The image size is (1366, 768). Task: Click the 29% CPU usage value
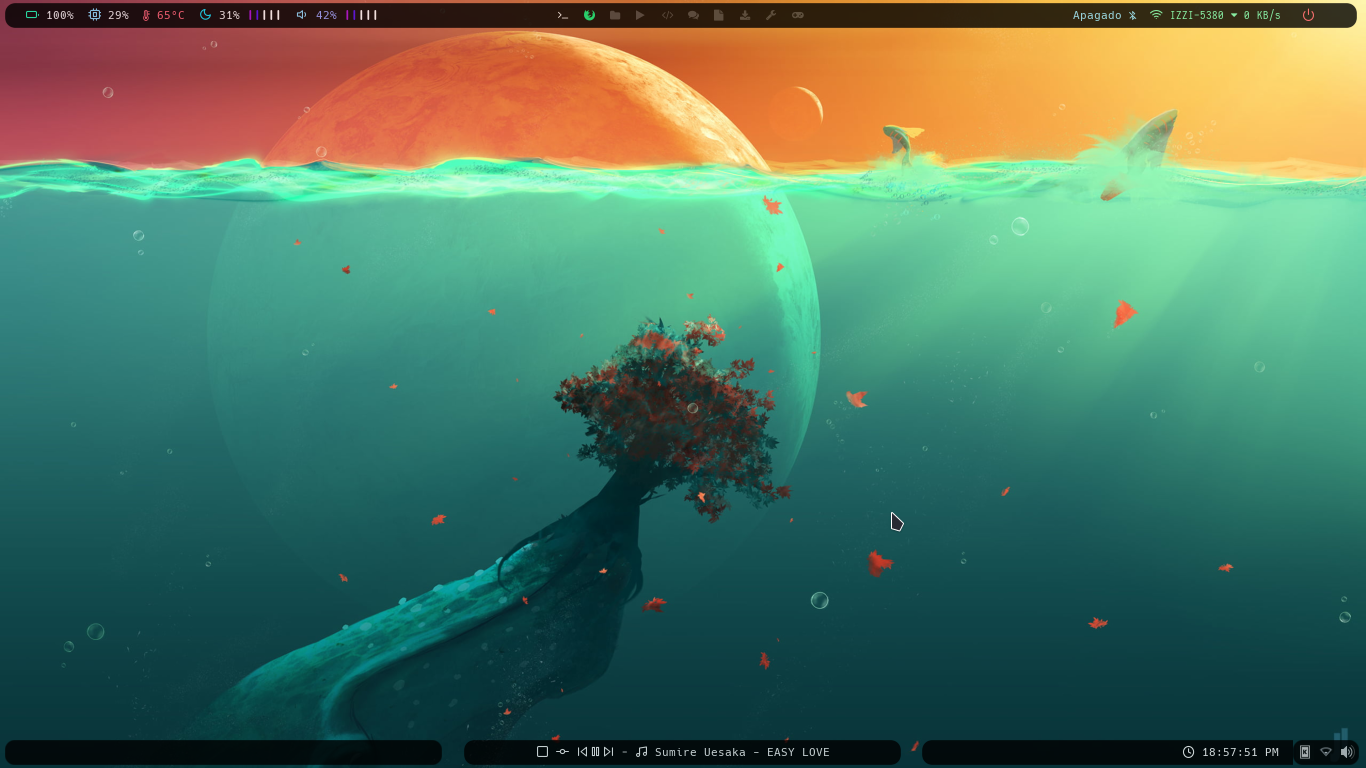coord(118,15)
